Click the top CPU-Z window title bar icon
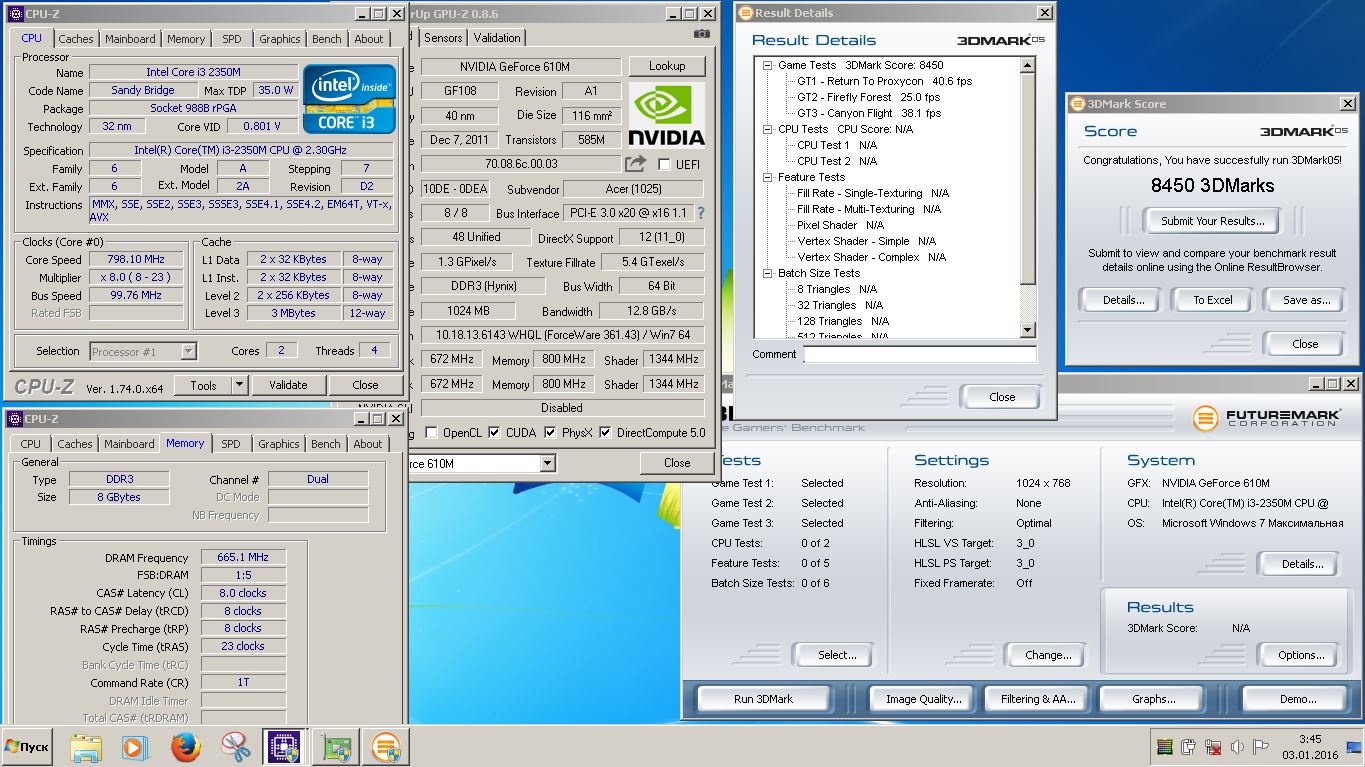Image resolution: width=1365 pixels, height=767 pixels. [x=14, y=14]
